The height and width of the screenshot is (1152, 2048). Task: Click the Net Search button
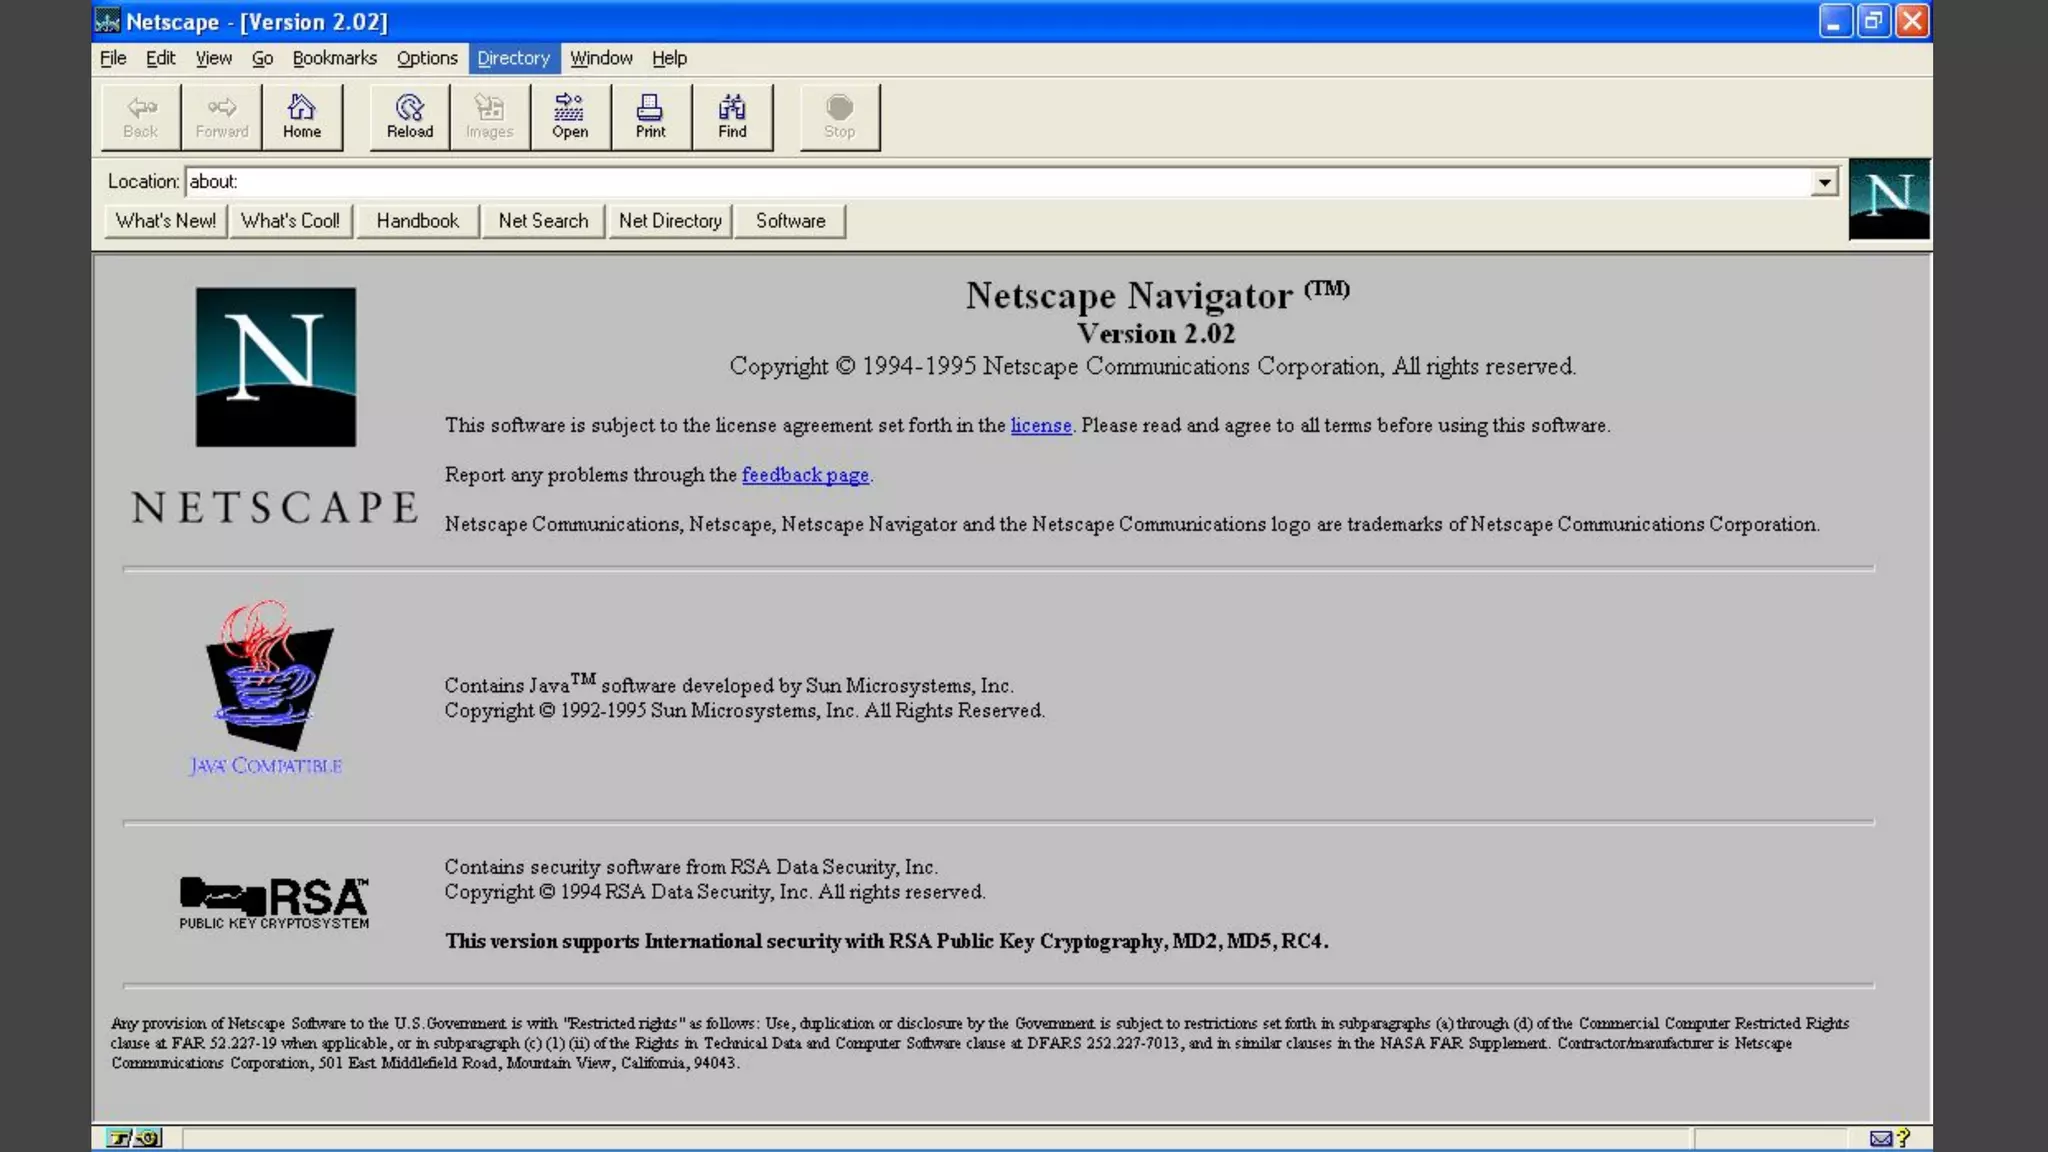click(543, 221)
